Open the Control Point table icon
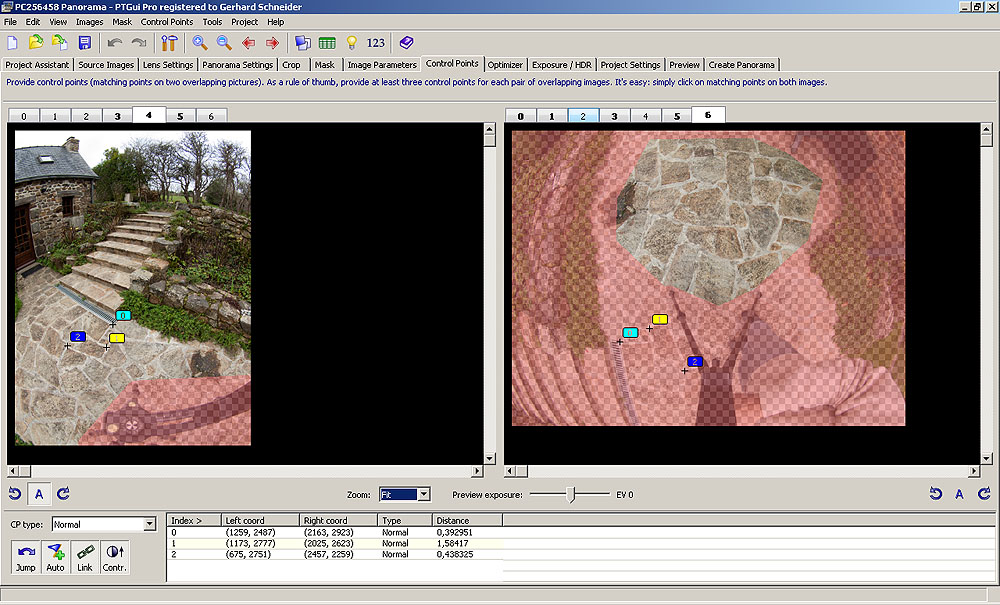 tap(327, 43)
